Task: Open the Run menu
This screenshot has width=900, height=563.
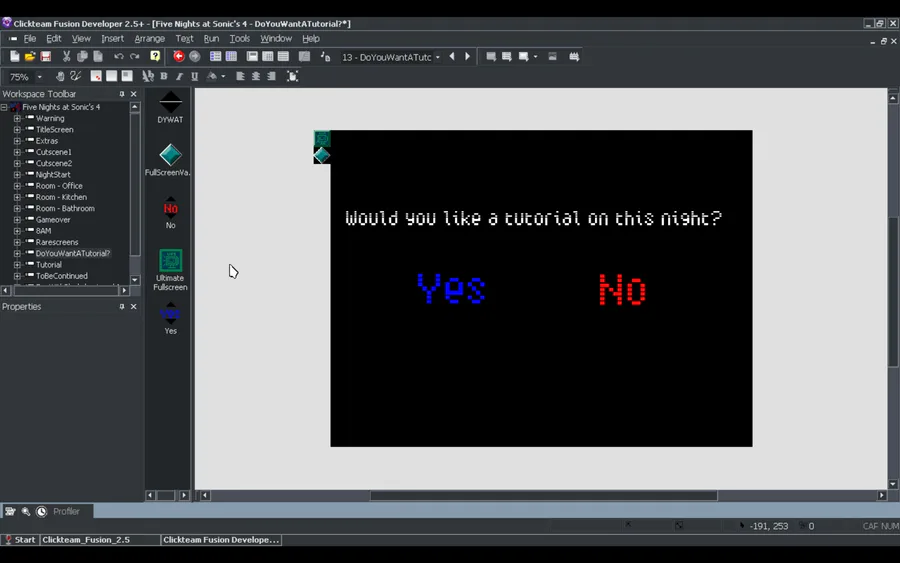Action: pyautogui.click(x=211, y=38)
